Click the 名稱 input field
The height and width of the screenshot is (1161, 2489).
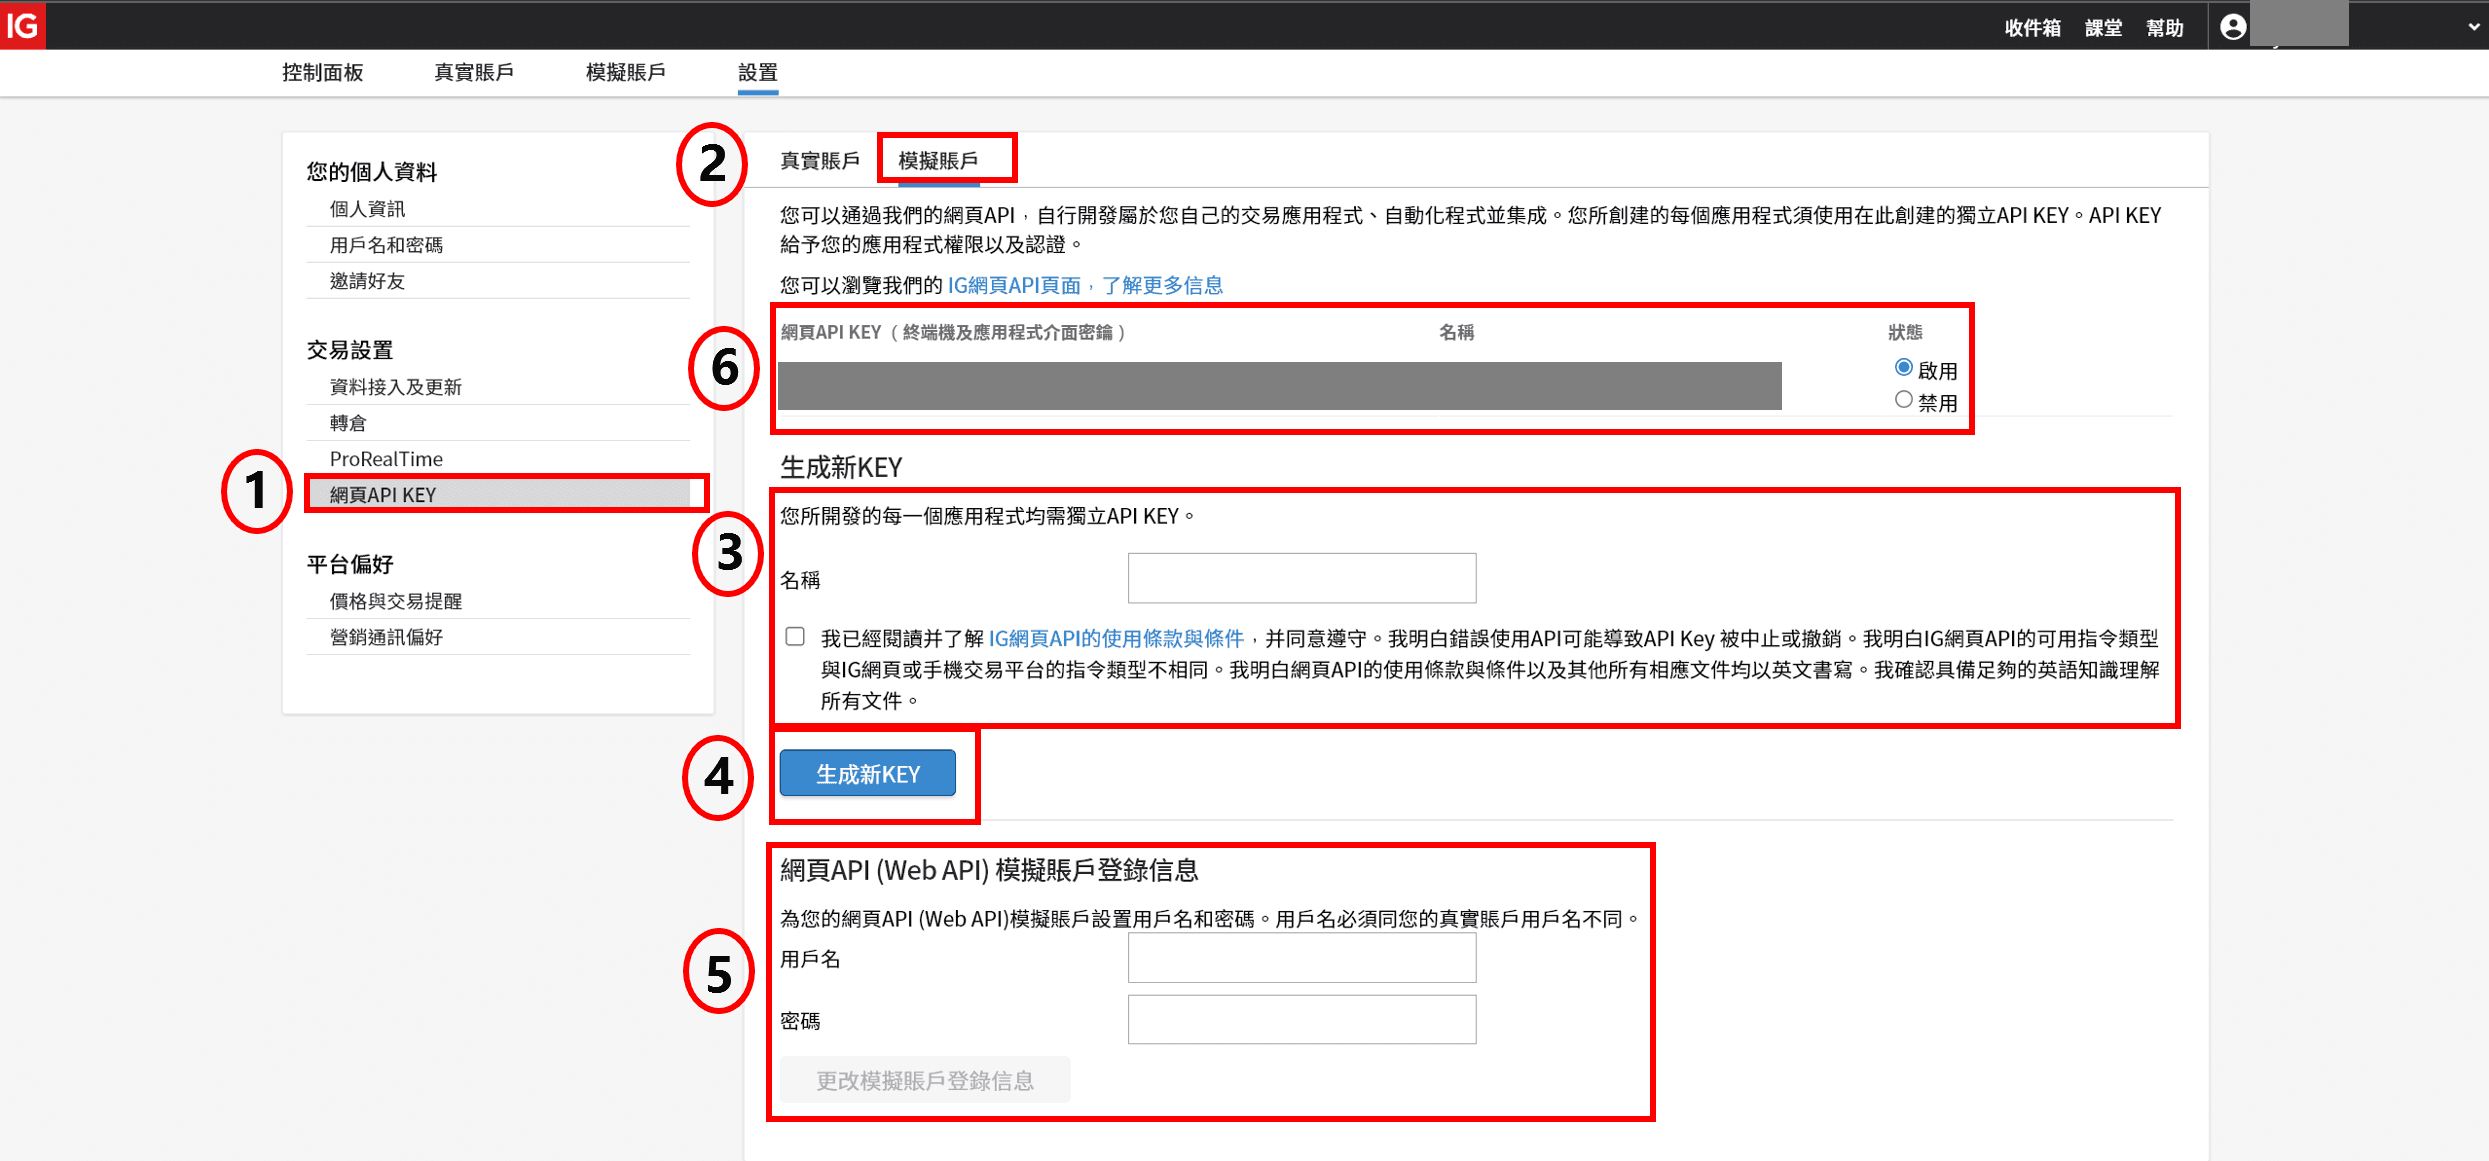point(1302,578)
